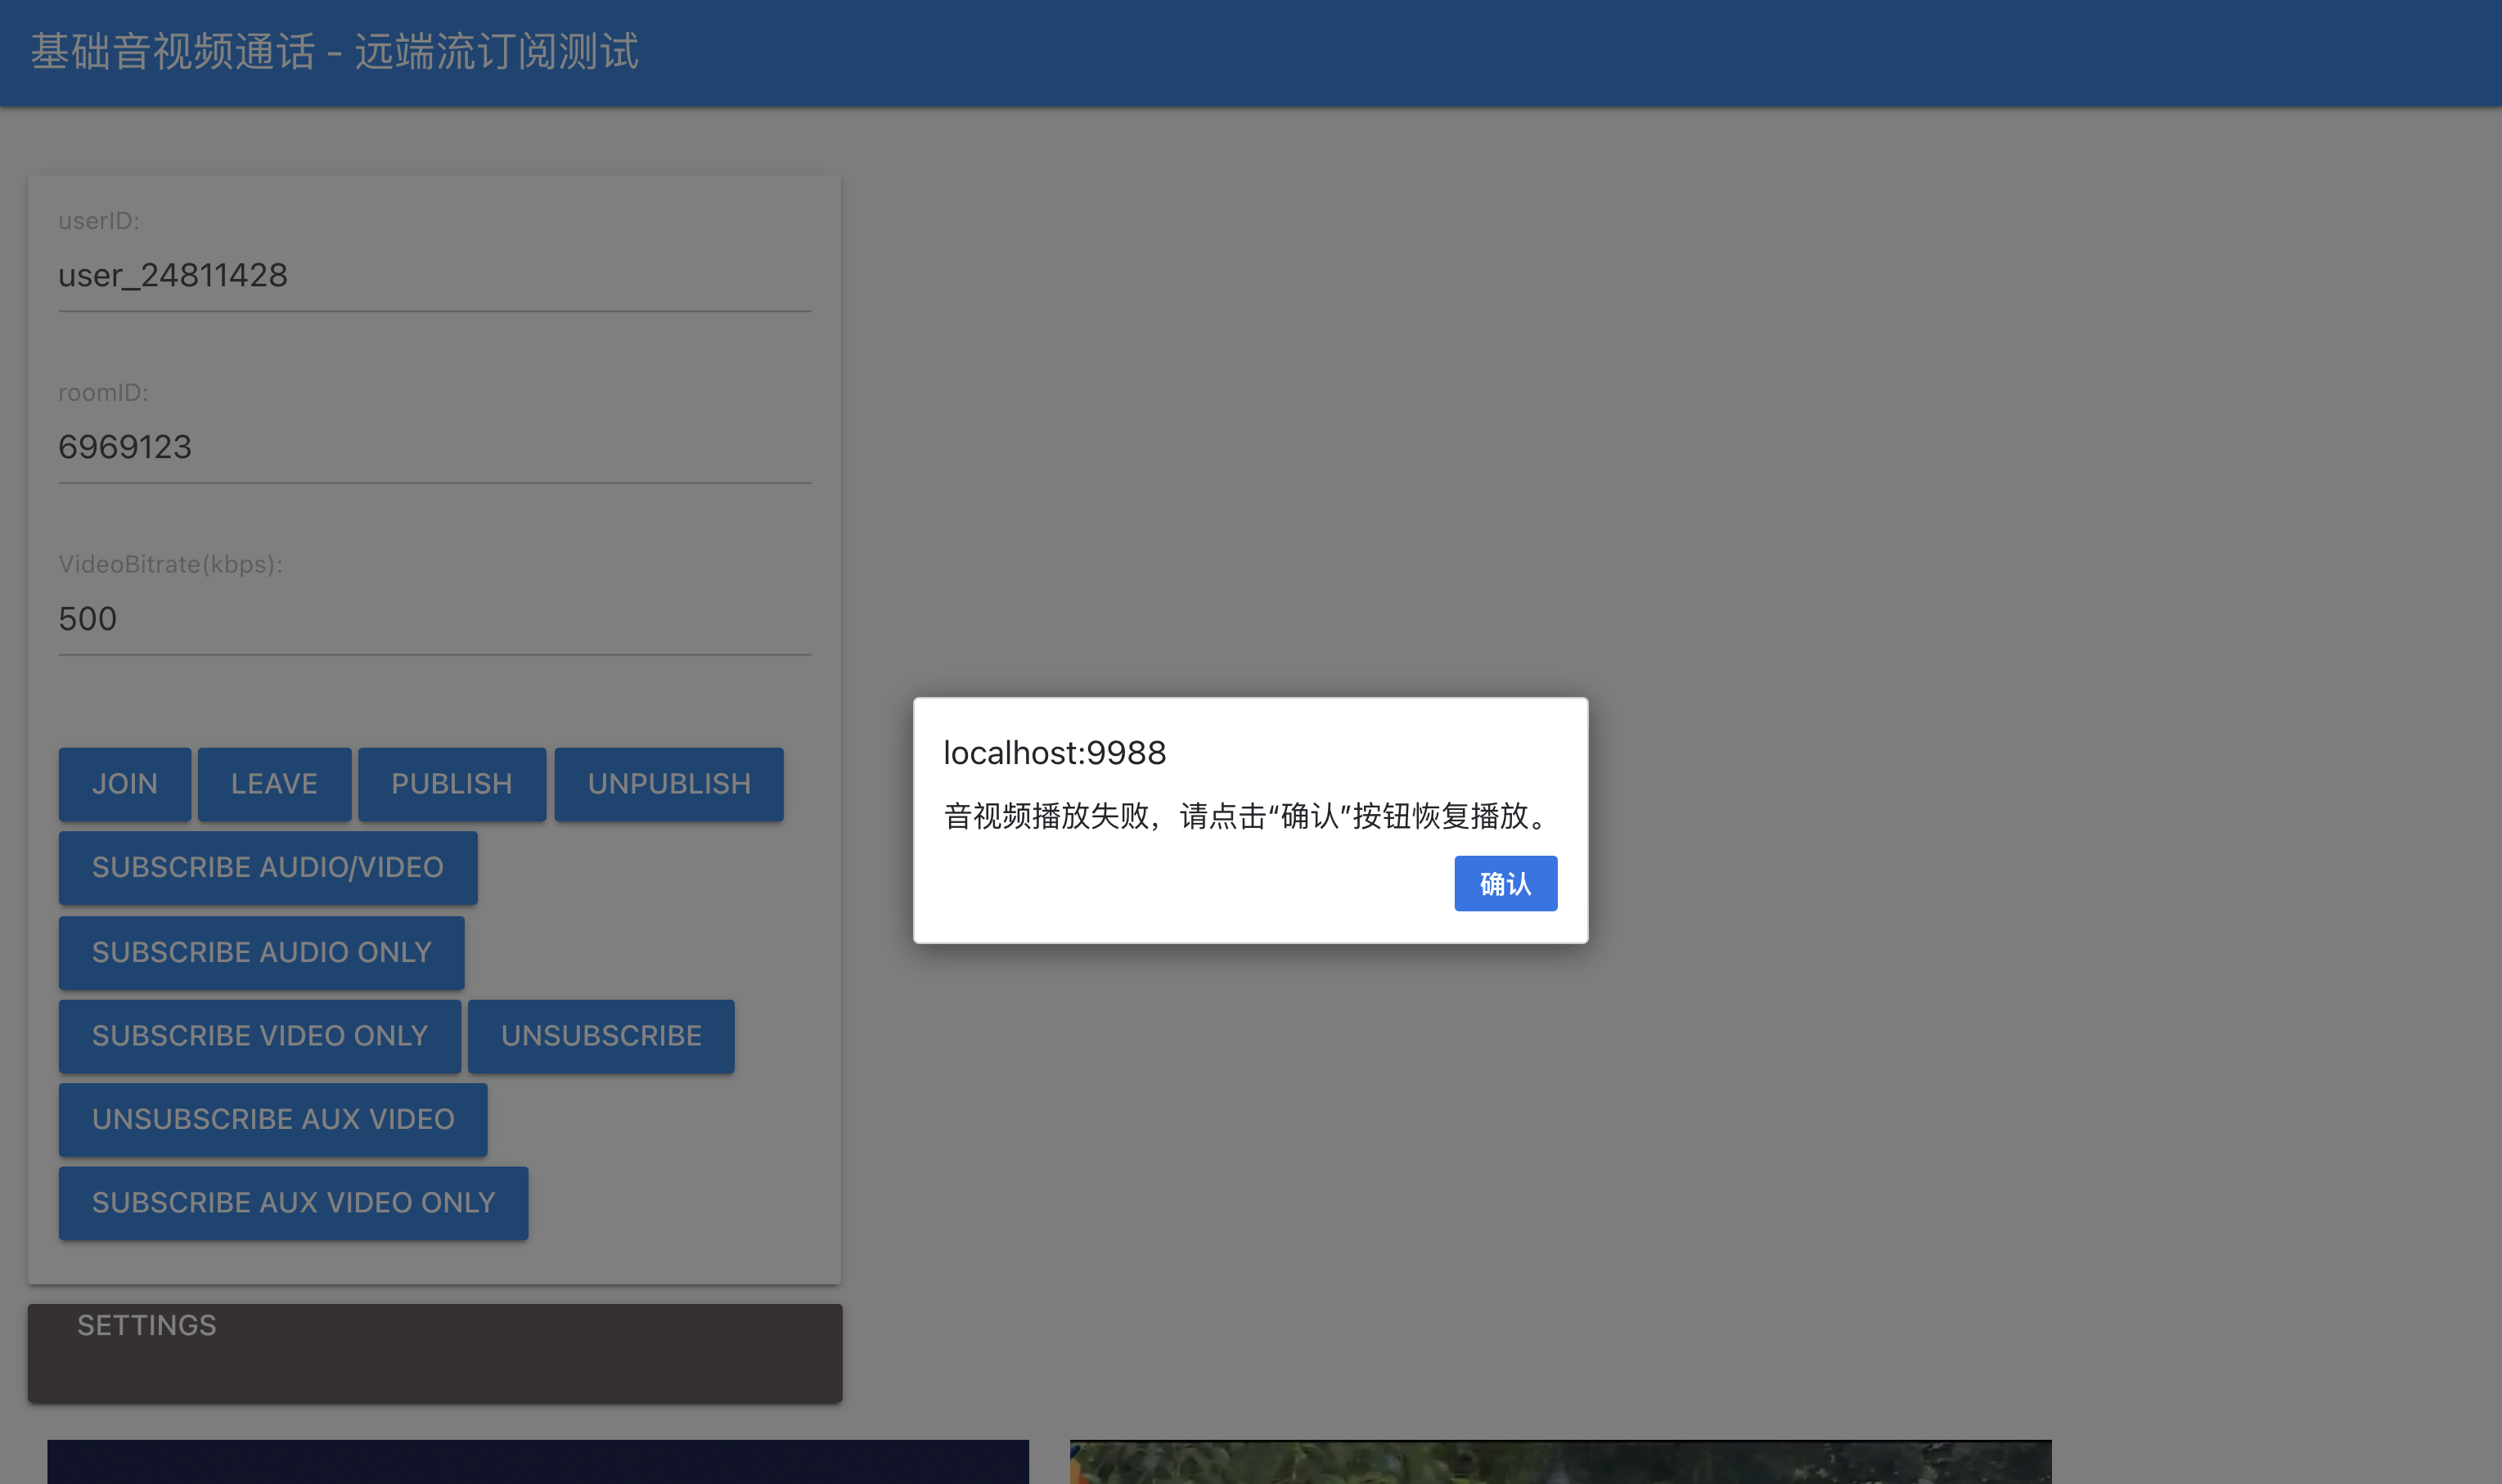Select the VideoBitrate(kbps) input field

(x=434, y=619)
